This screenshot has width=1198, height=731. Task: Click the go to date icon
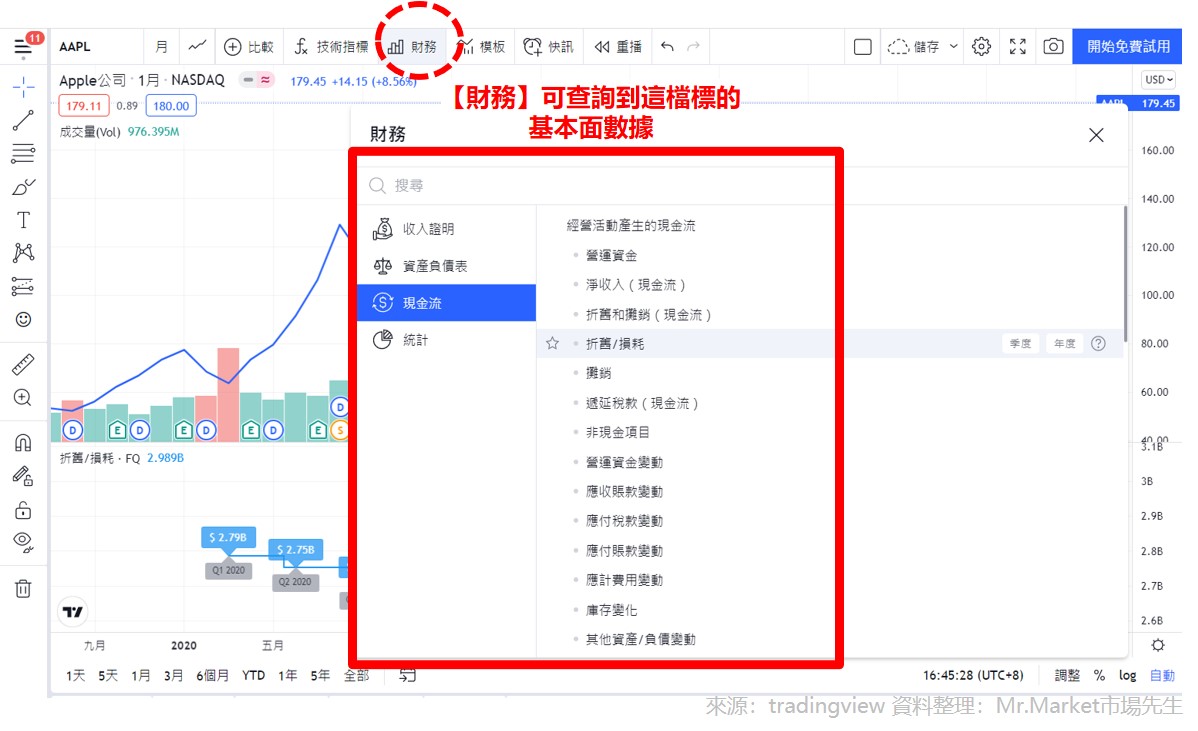pyautogui.click(x=407, y=675)
